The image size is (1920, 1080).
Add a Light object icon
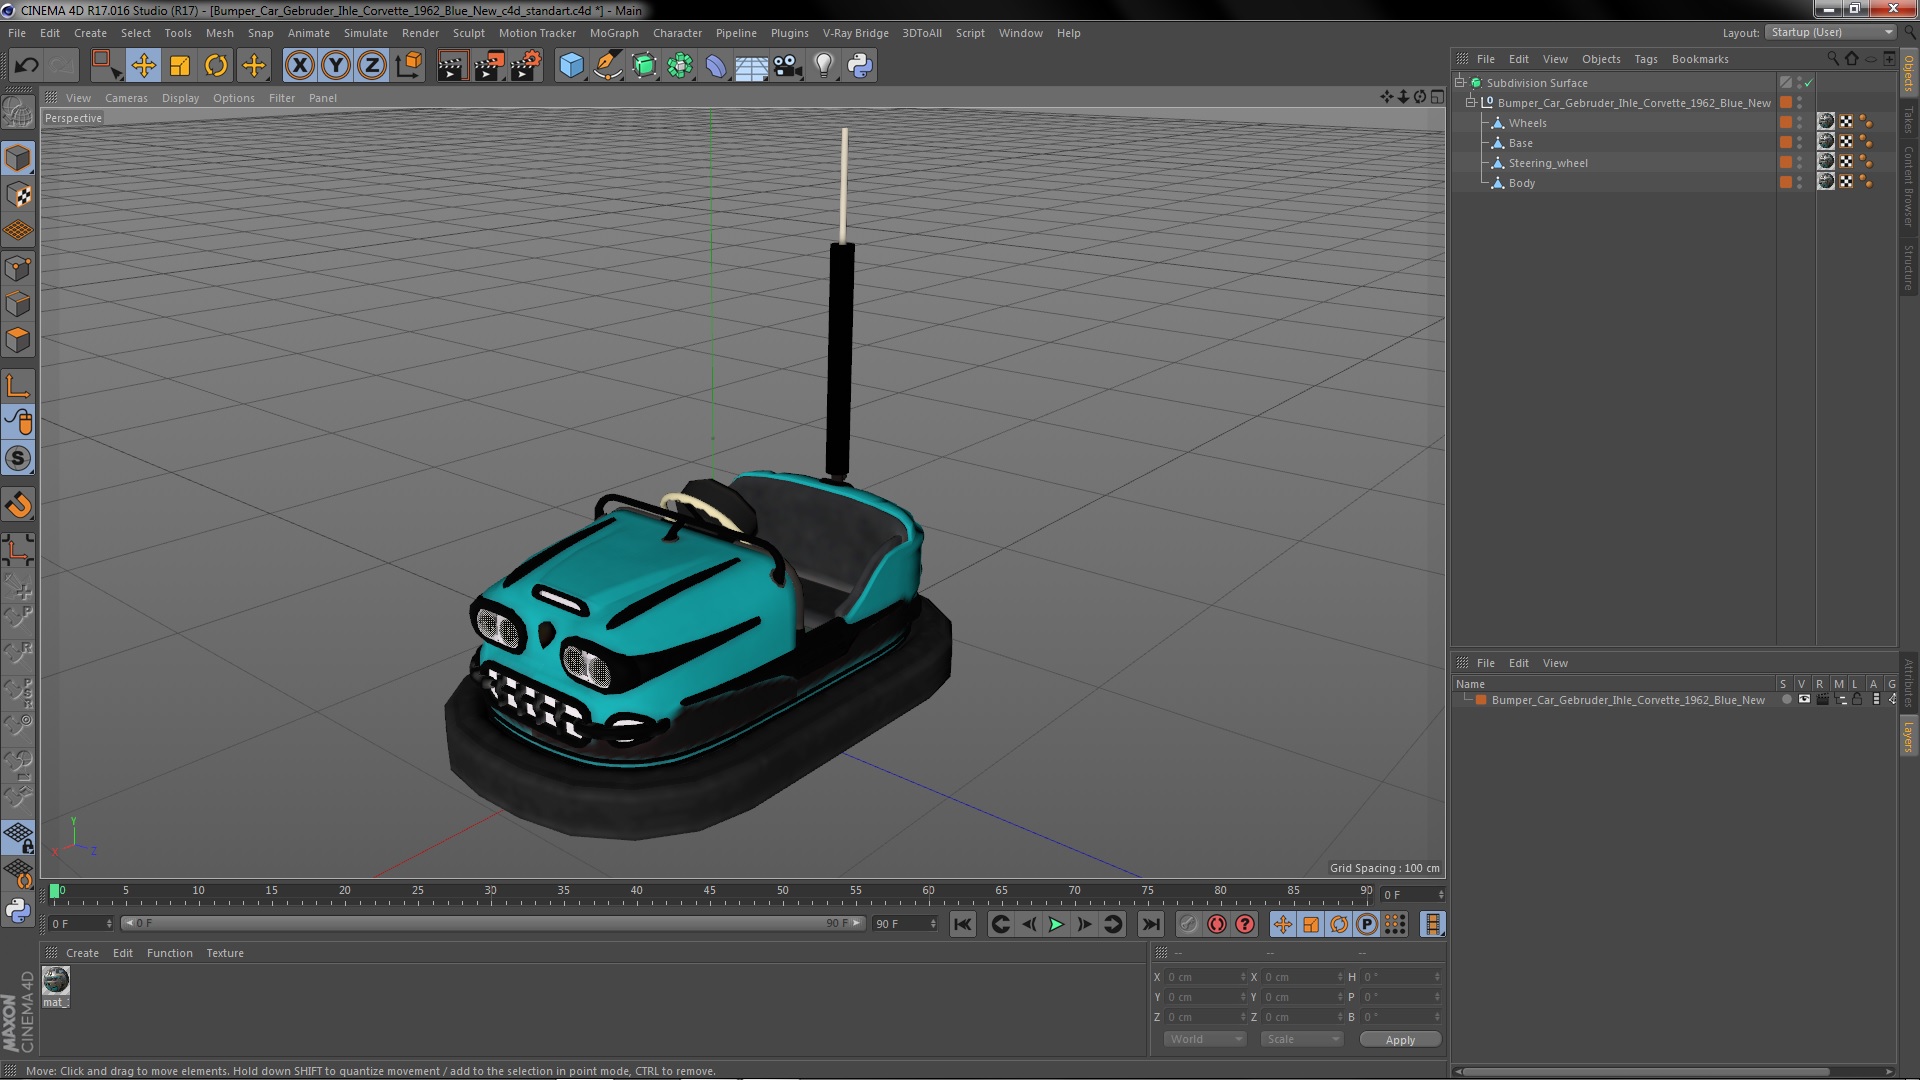(x=824, y=66)
